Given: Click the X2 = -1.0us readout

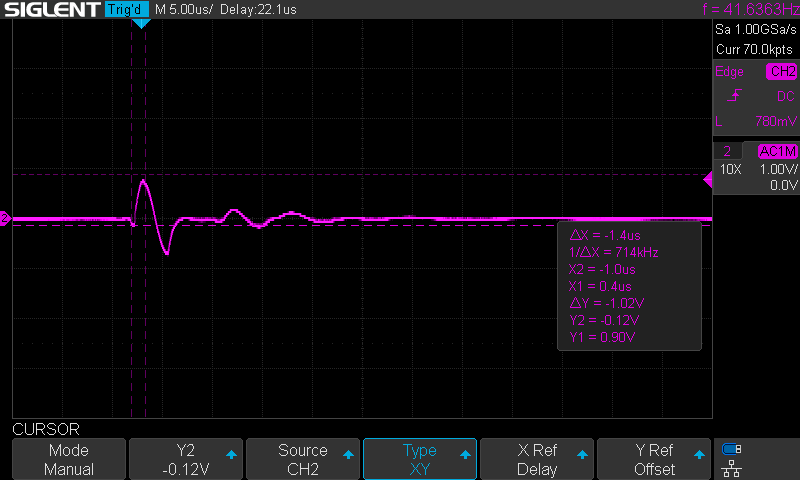Looking at the screenshot, I should [602, 269].
